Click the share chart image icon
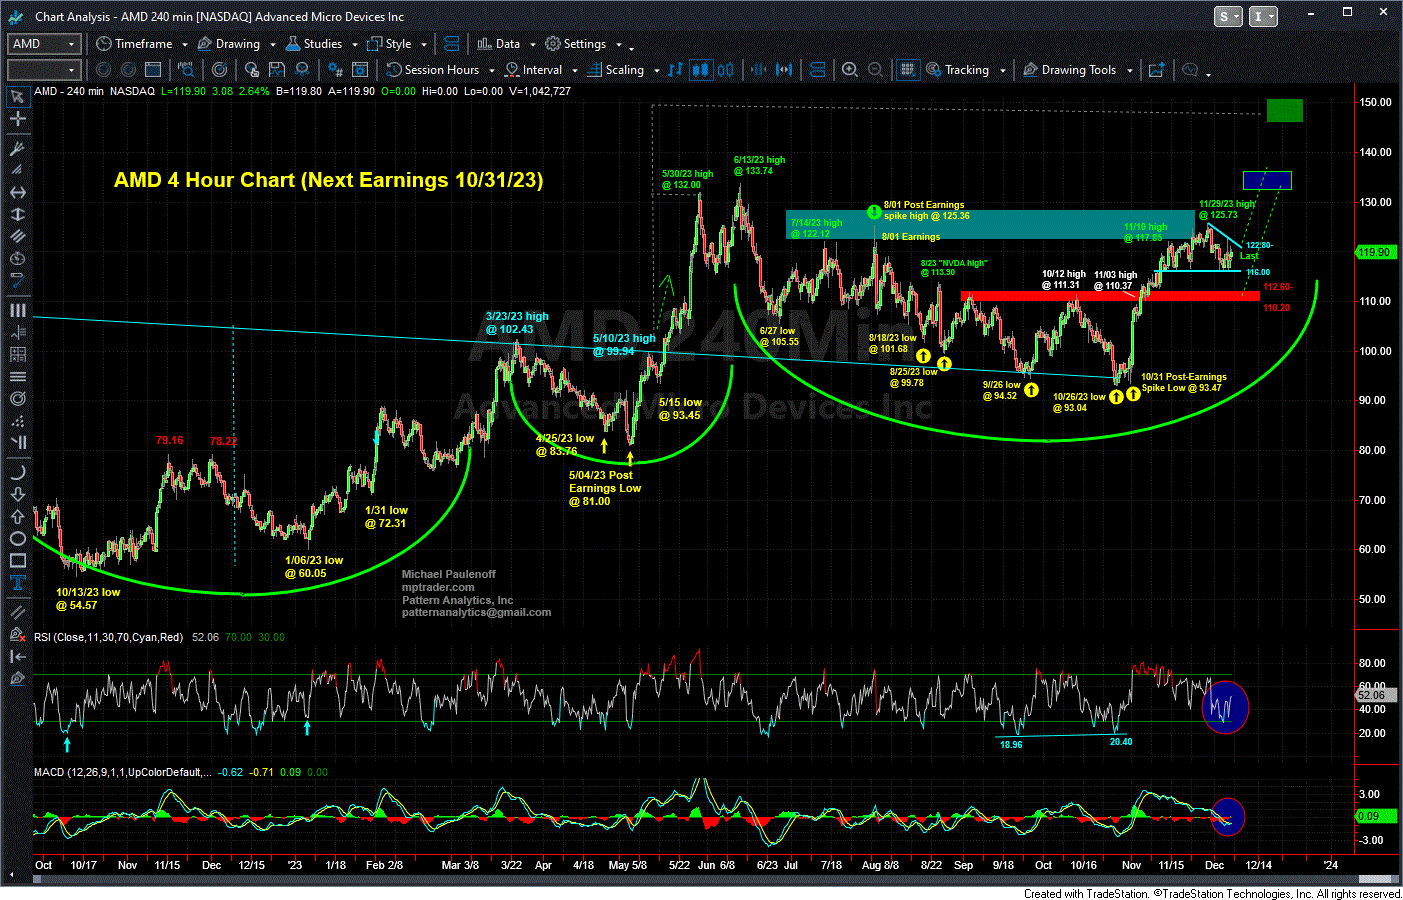 tap(1157, 70)
